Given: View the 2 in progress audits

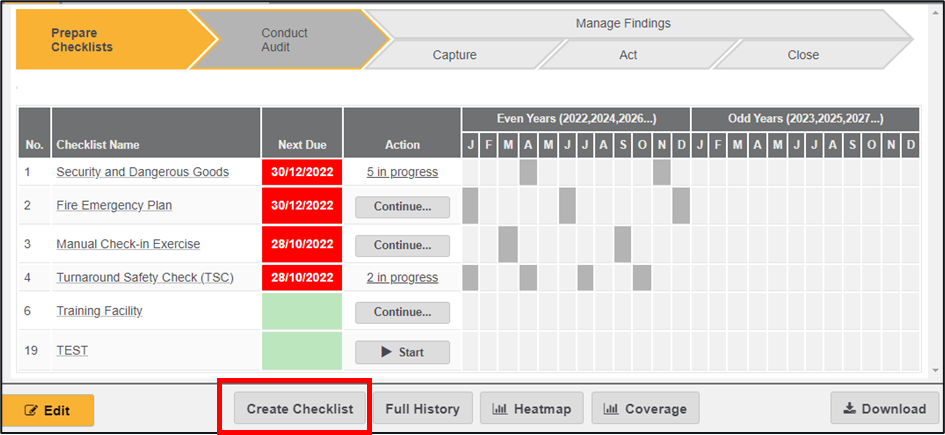Looking at the screenshot, I should click(402, 277).
